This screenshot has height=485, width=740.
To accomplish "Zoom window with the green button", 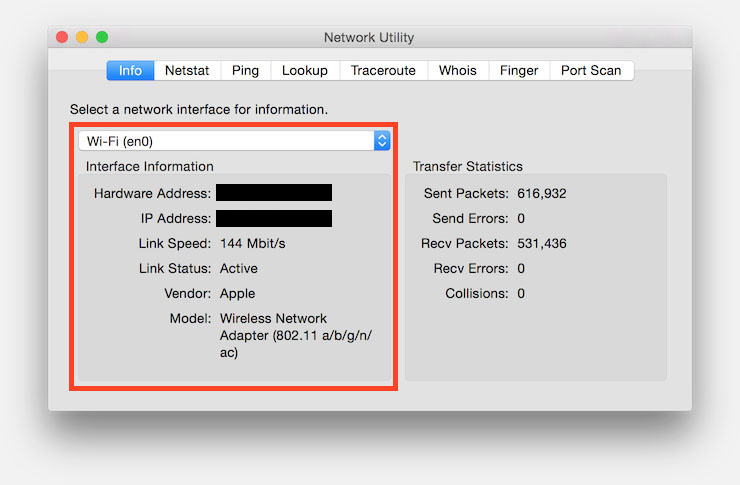I will coord(102,38).
